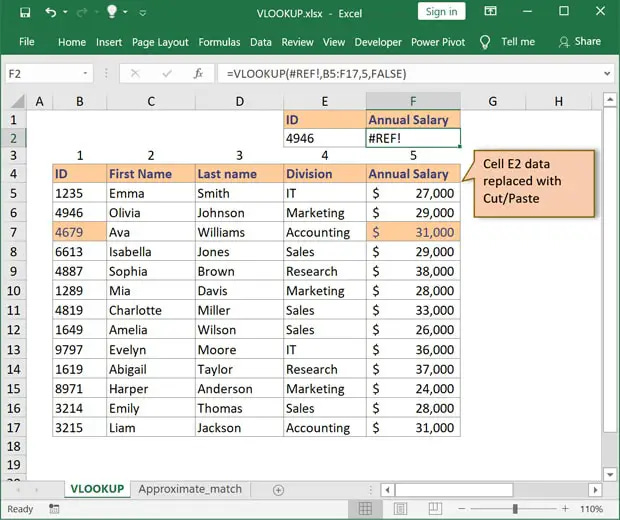Click the zoom out minus button
Viewport: 620px width, 520px height.
(x=461, y=509)
